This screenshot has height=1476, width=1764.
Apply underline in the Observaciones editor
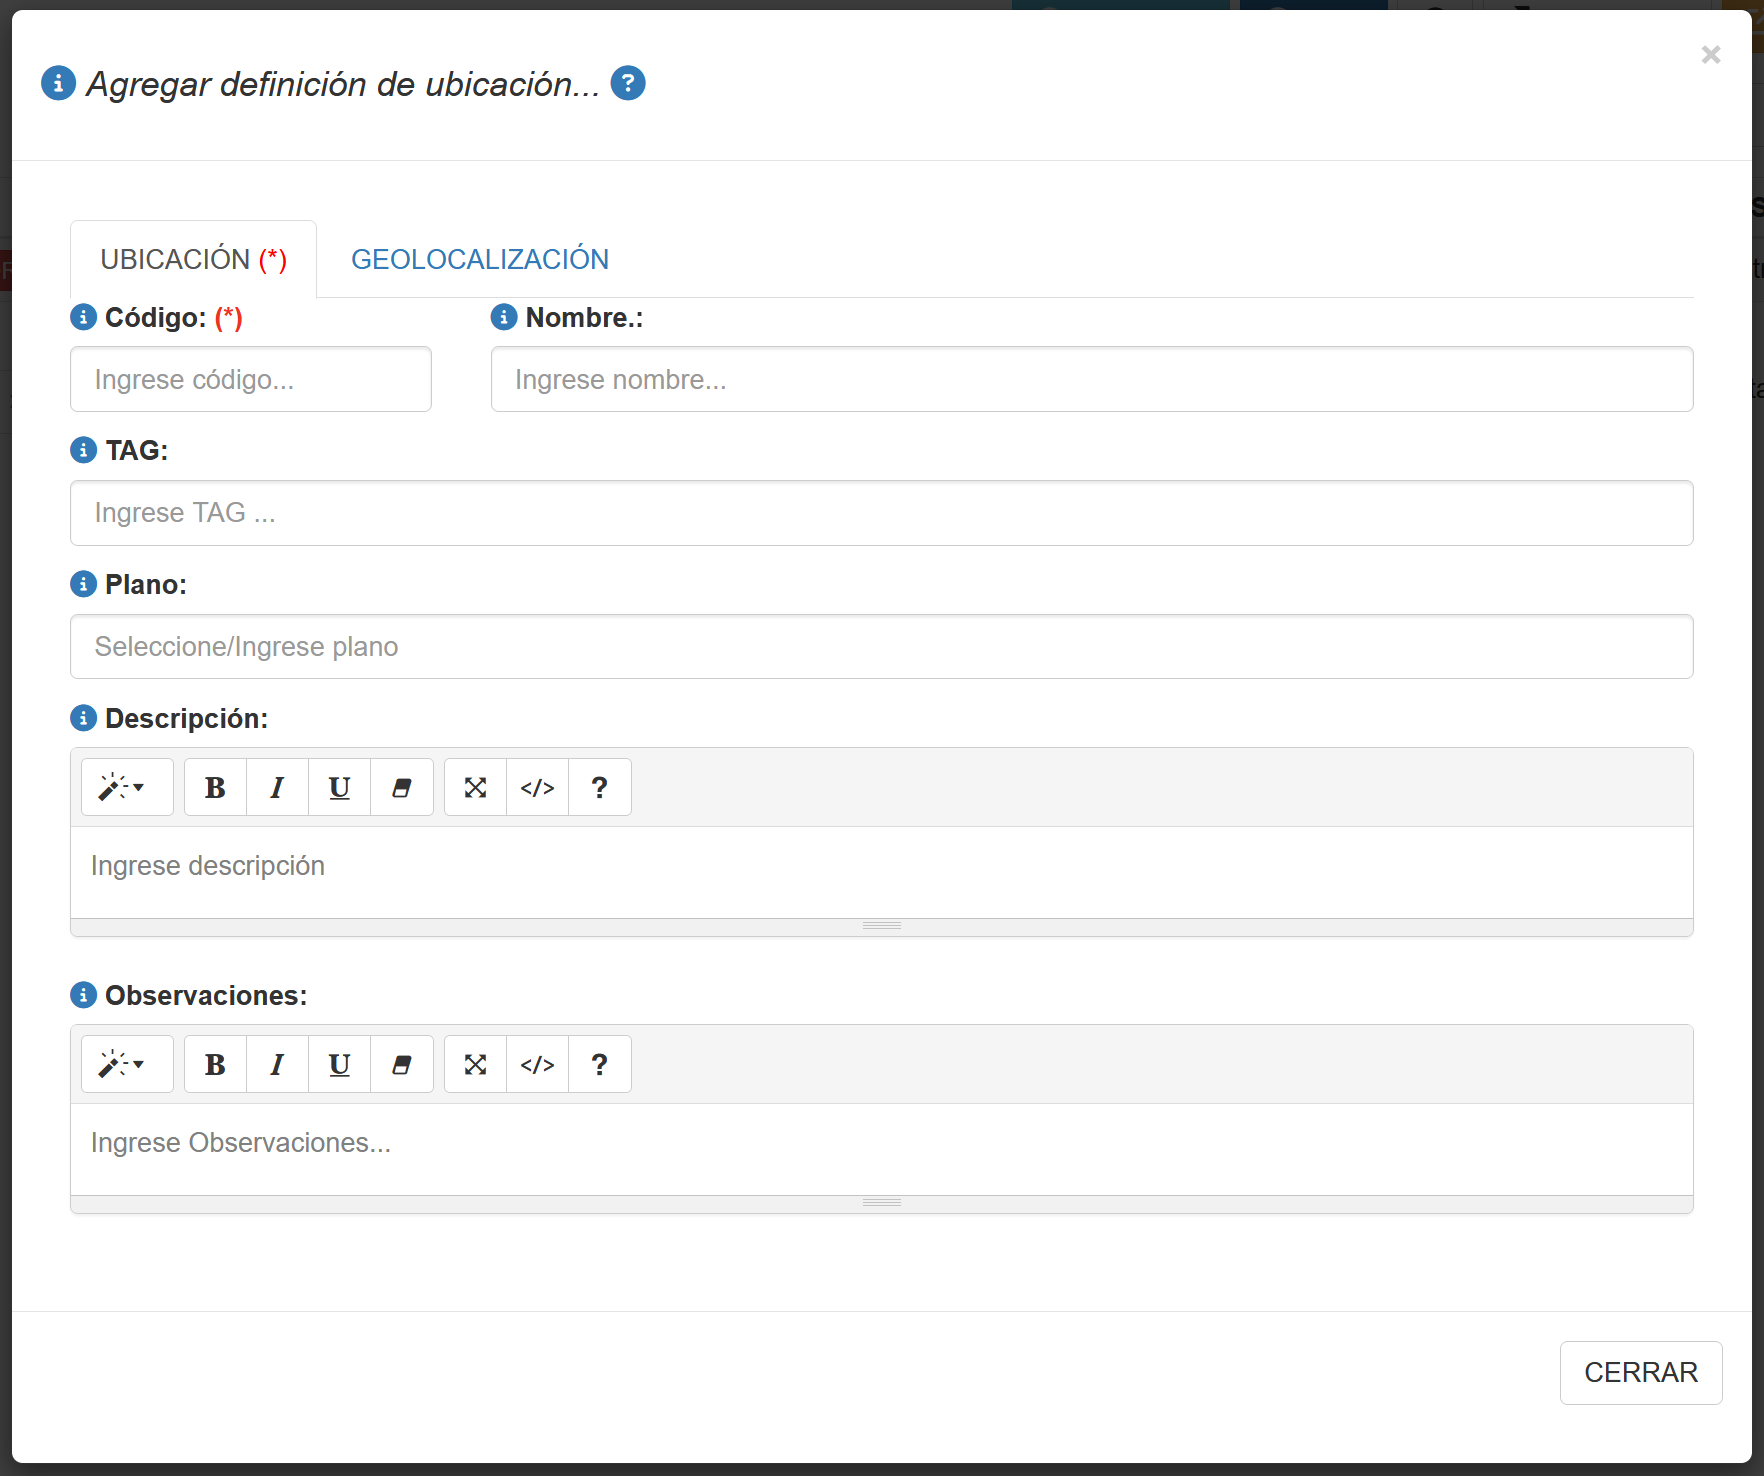point(339,1065)
